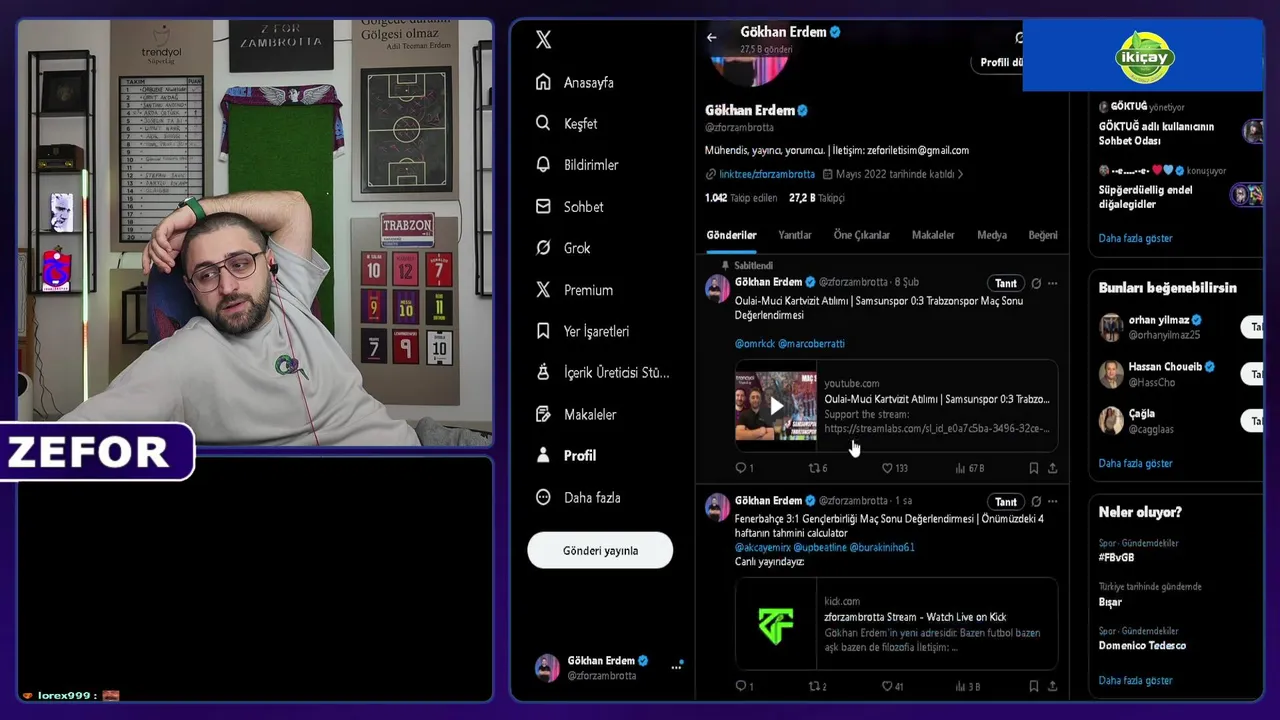Click @omrkck mention
Viewport: 1280px width, 720px height.
(754, 343)
